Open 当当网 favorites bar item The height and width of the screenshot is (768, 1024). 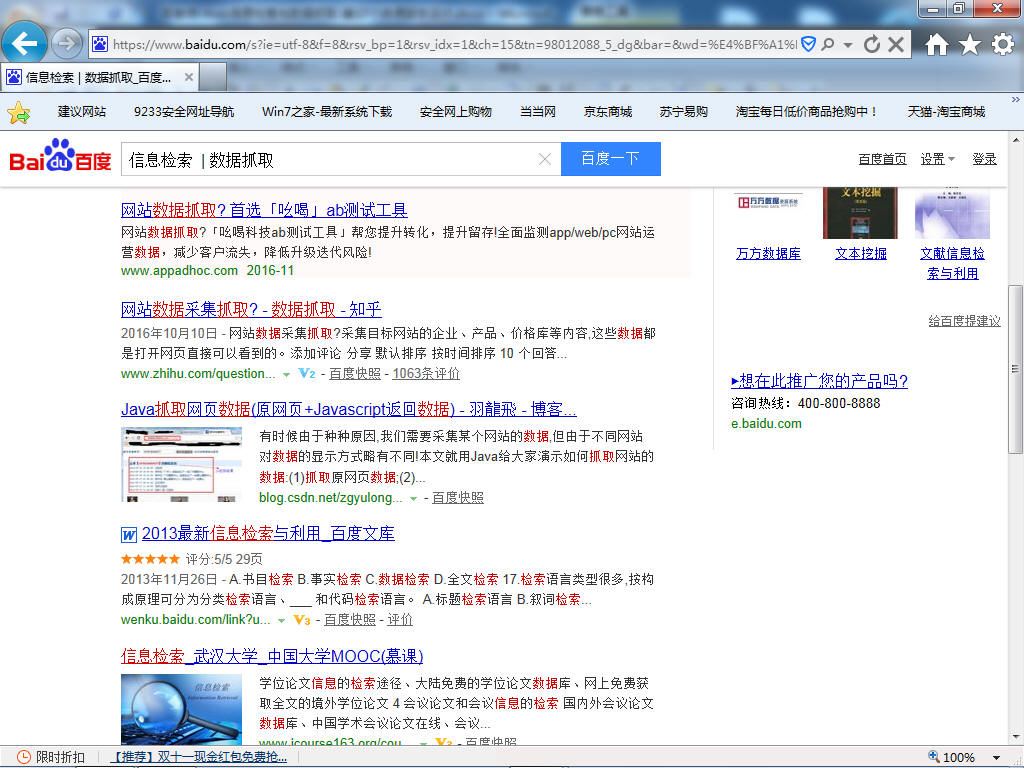[537, 112]
